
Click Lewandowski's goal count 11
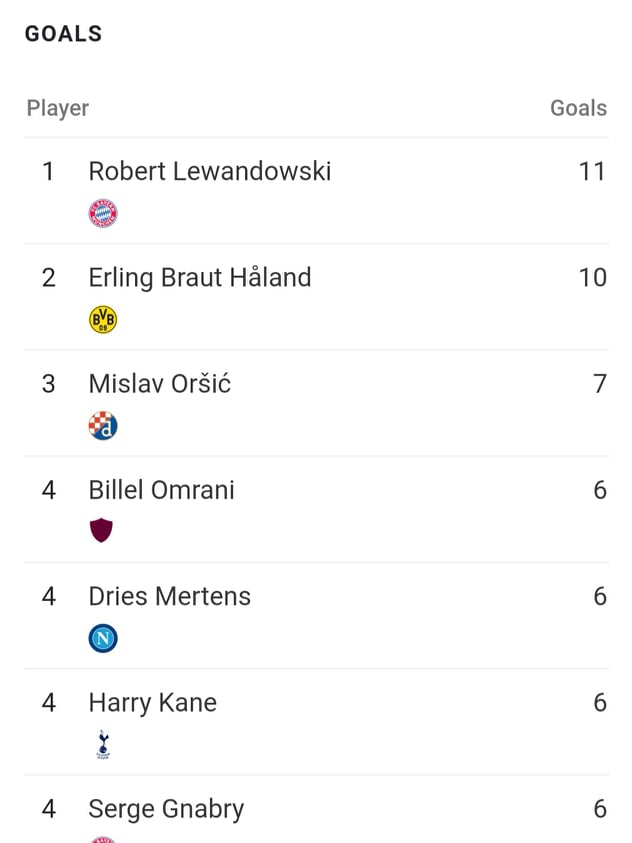coord(592,172)
